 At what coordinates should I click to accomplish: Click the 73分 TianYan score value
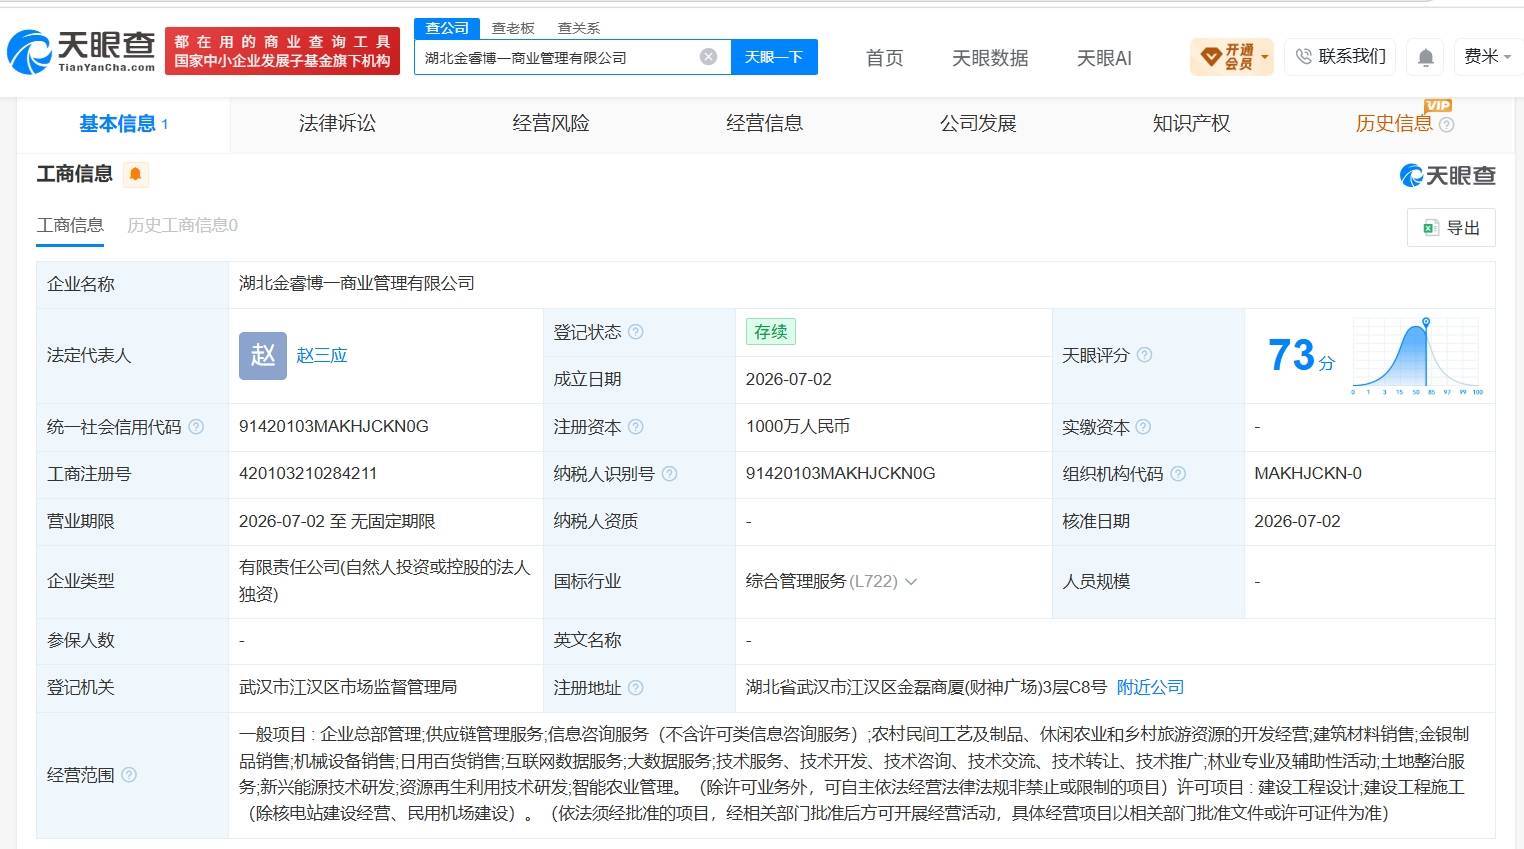pyautogui.click(x=1301, y=355)
